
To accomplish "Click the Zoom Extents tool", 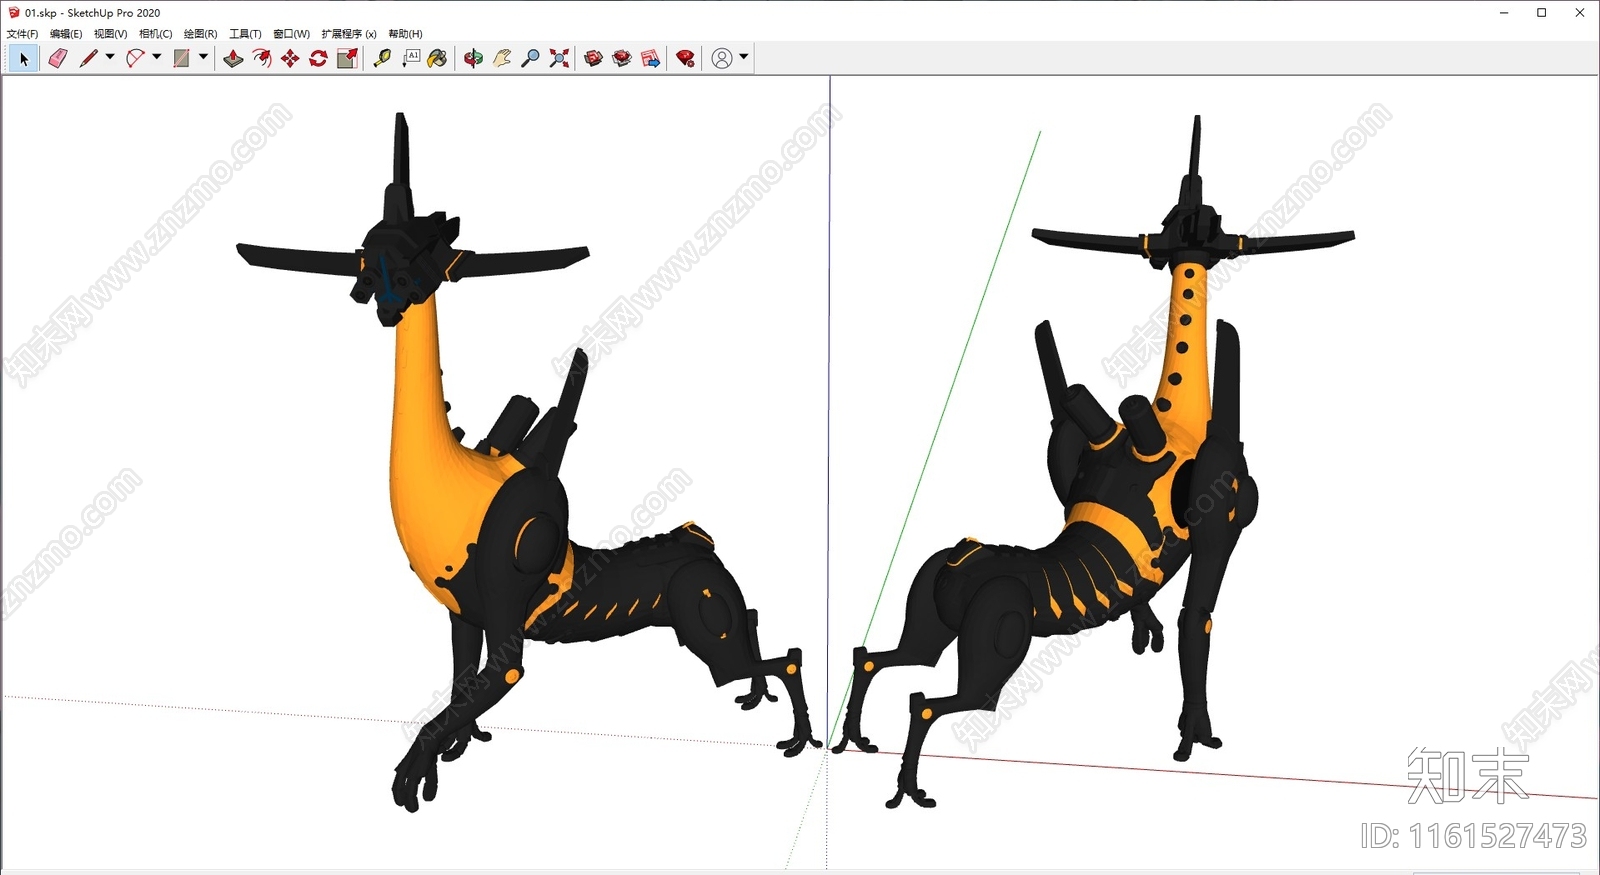I will (x=559, y=59).
